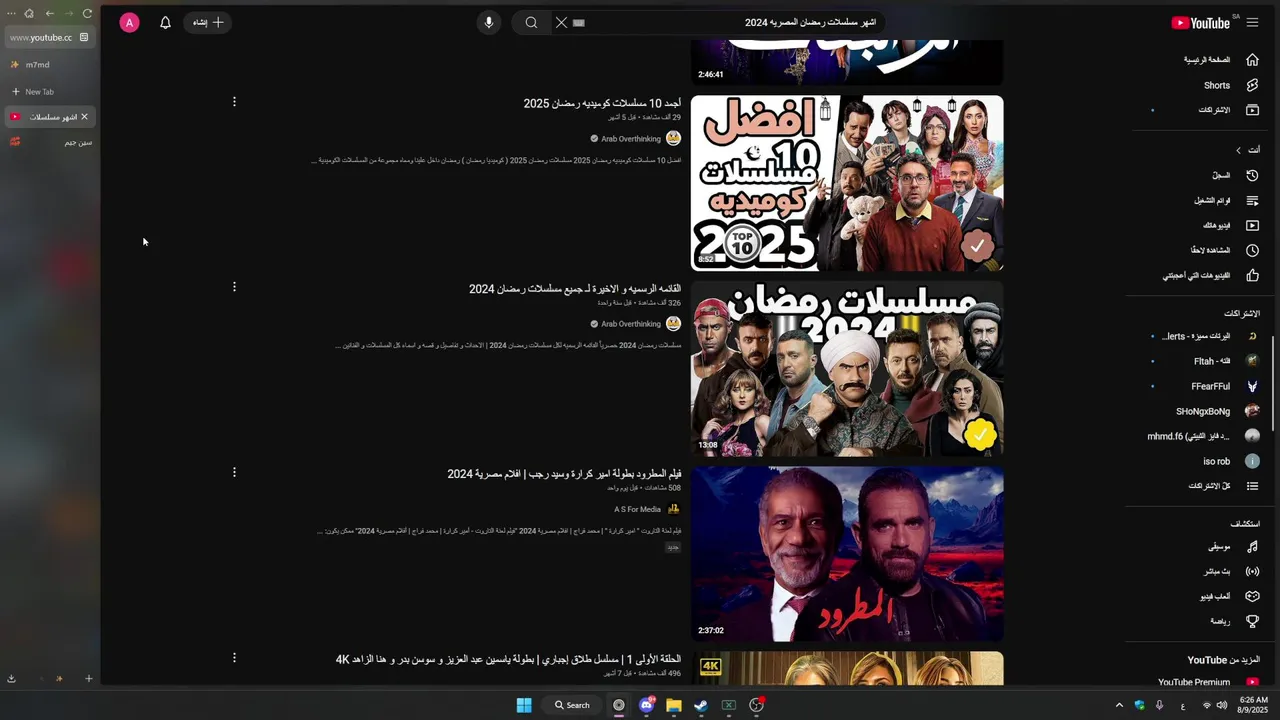Open options menu for رمضان 2024 official list video
Image resolution: width=1280 pixels, height=720 pixels.
[234, 287]
